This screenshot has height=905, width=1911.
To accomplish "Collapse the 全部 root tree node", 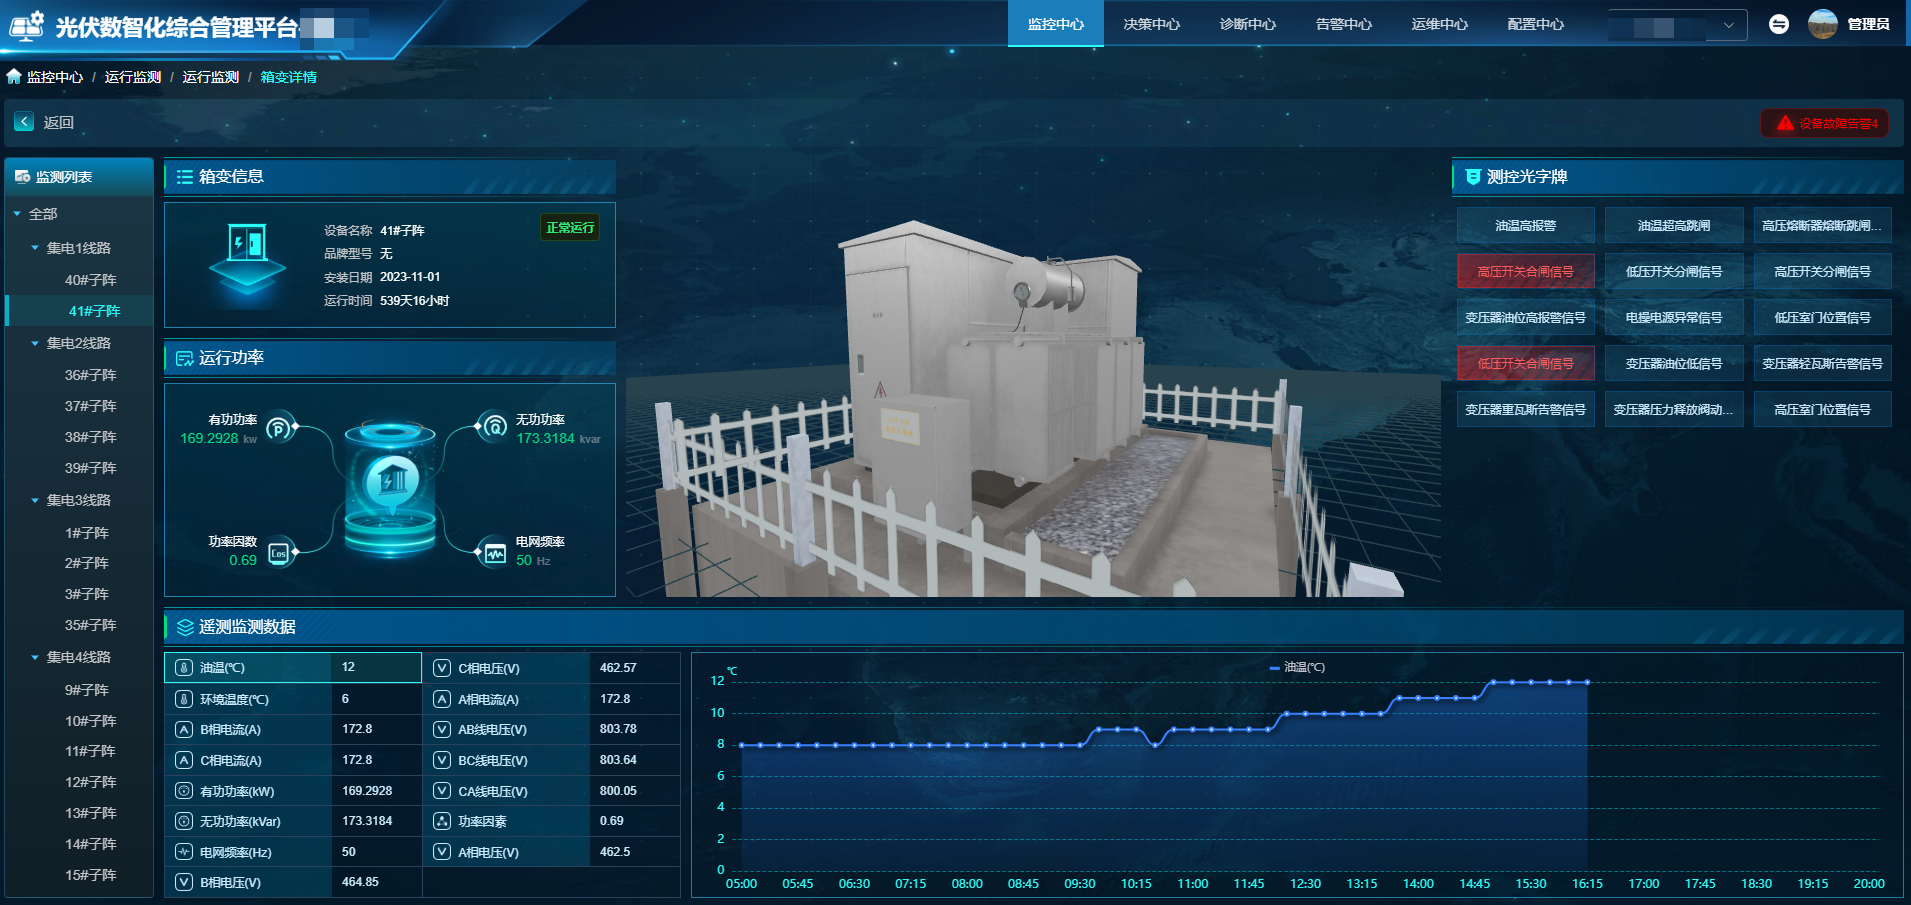I will click(x=17, y=214).
